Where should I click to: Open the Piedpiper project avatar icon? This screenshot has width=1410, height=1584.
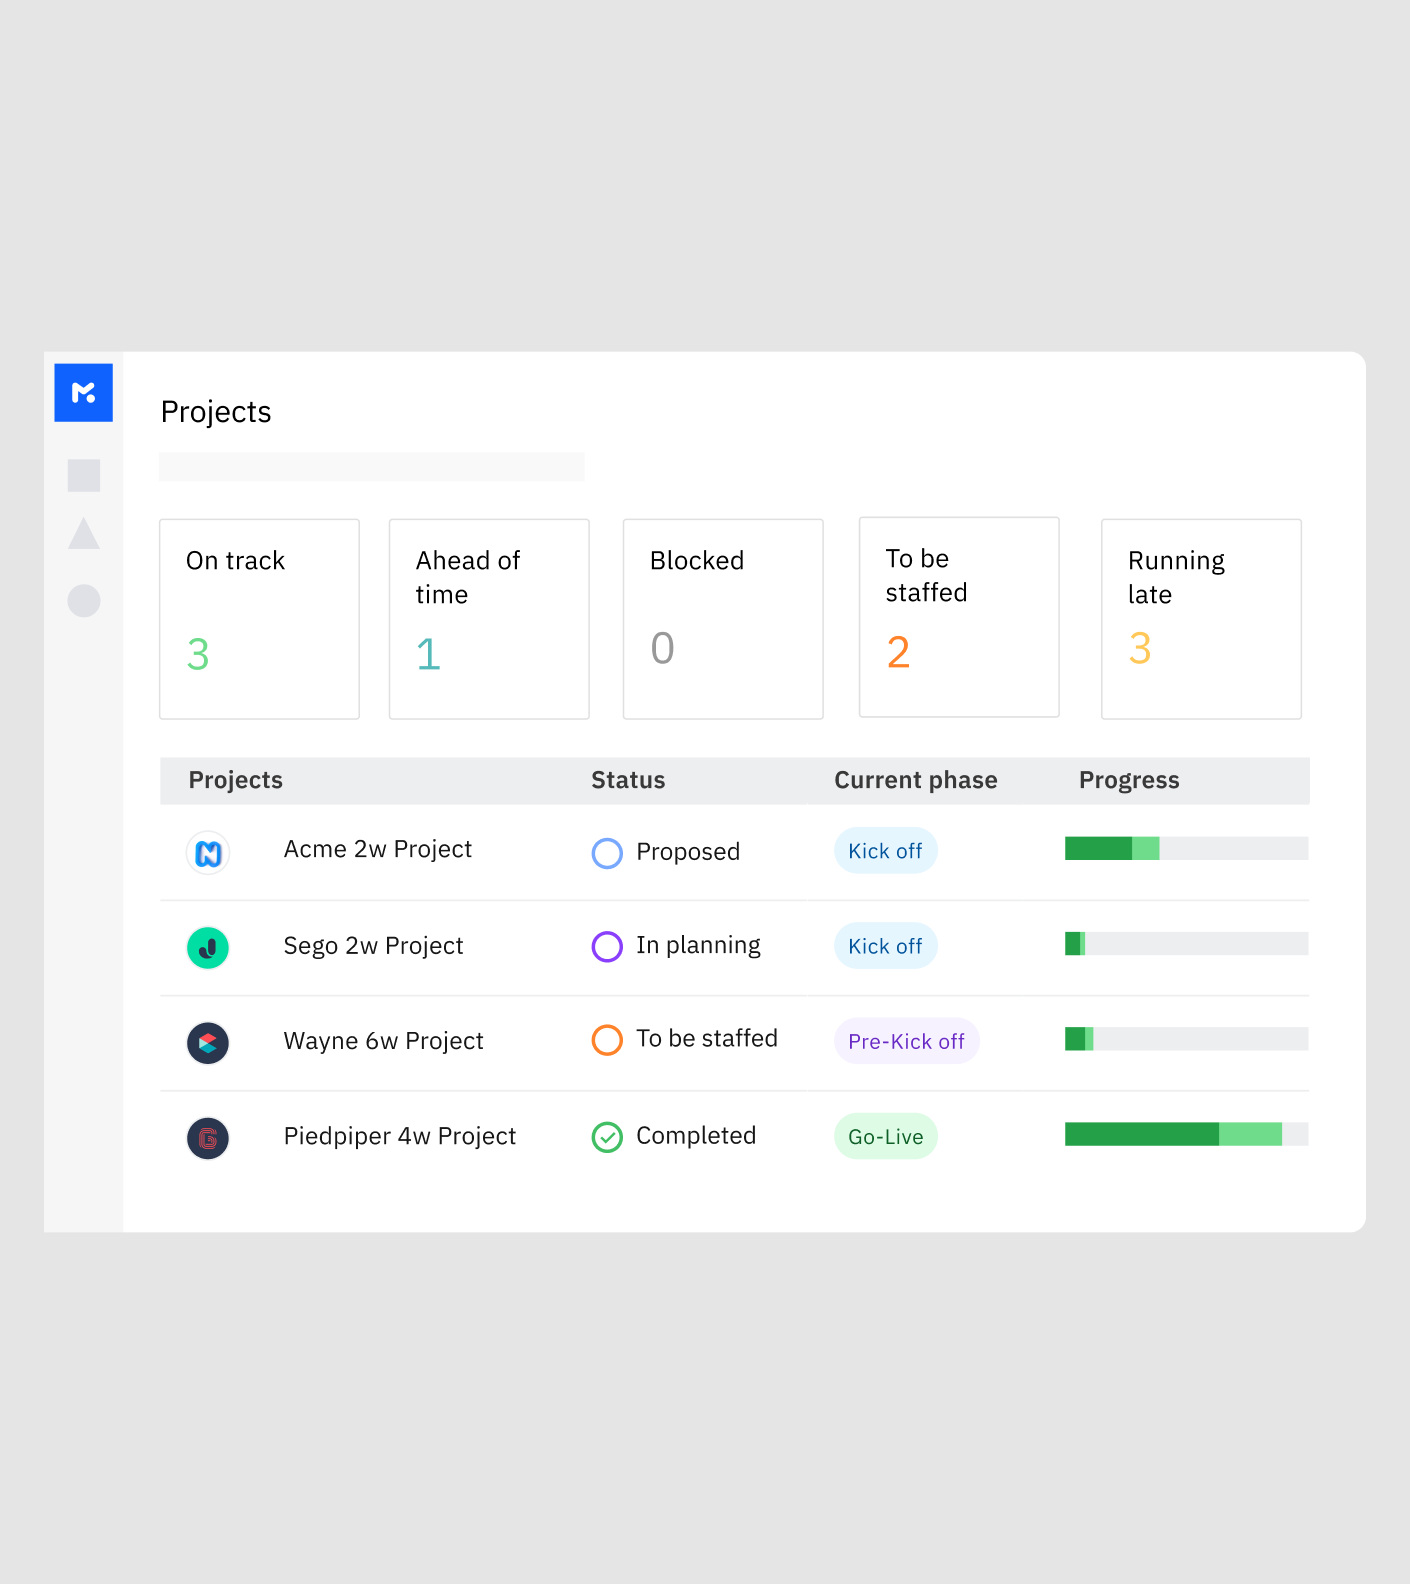coord(208,1138)
